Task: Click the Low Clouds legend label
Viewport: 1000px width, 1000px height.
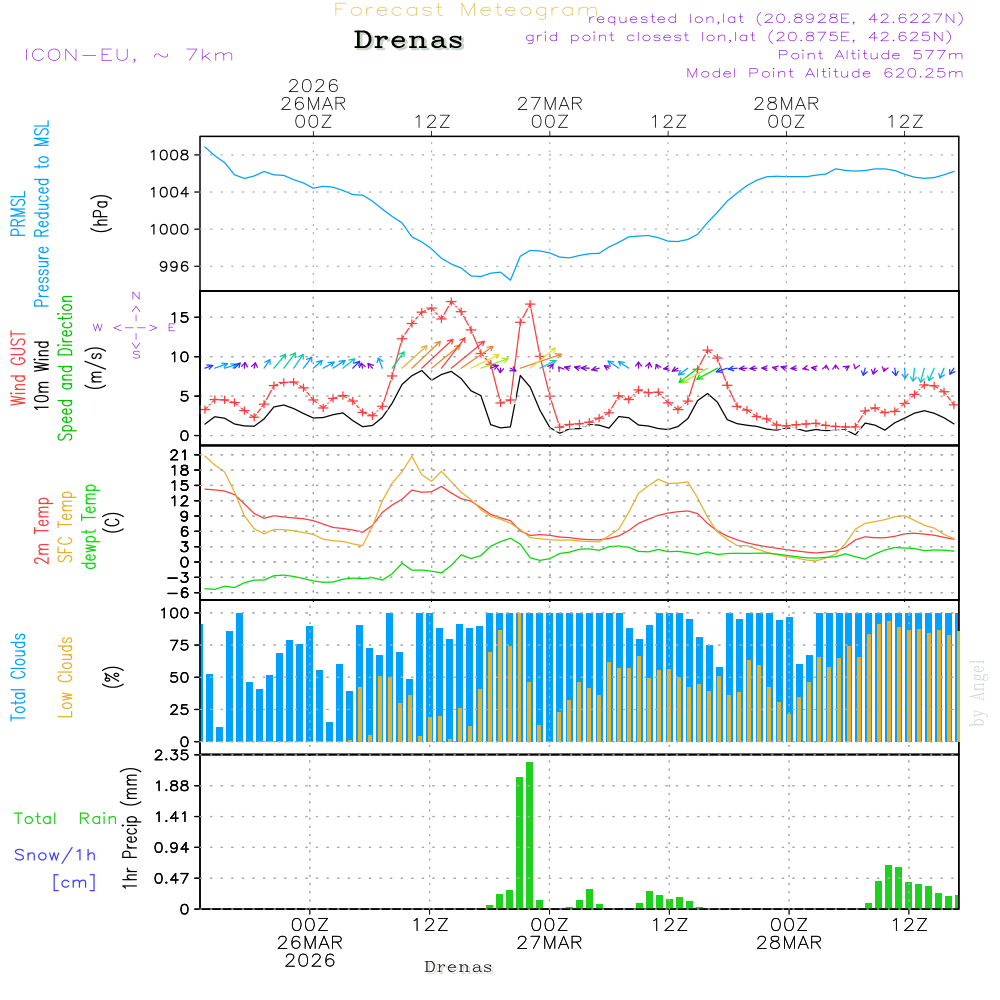Action: (66, 677)
